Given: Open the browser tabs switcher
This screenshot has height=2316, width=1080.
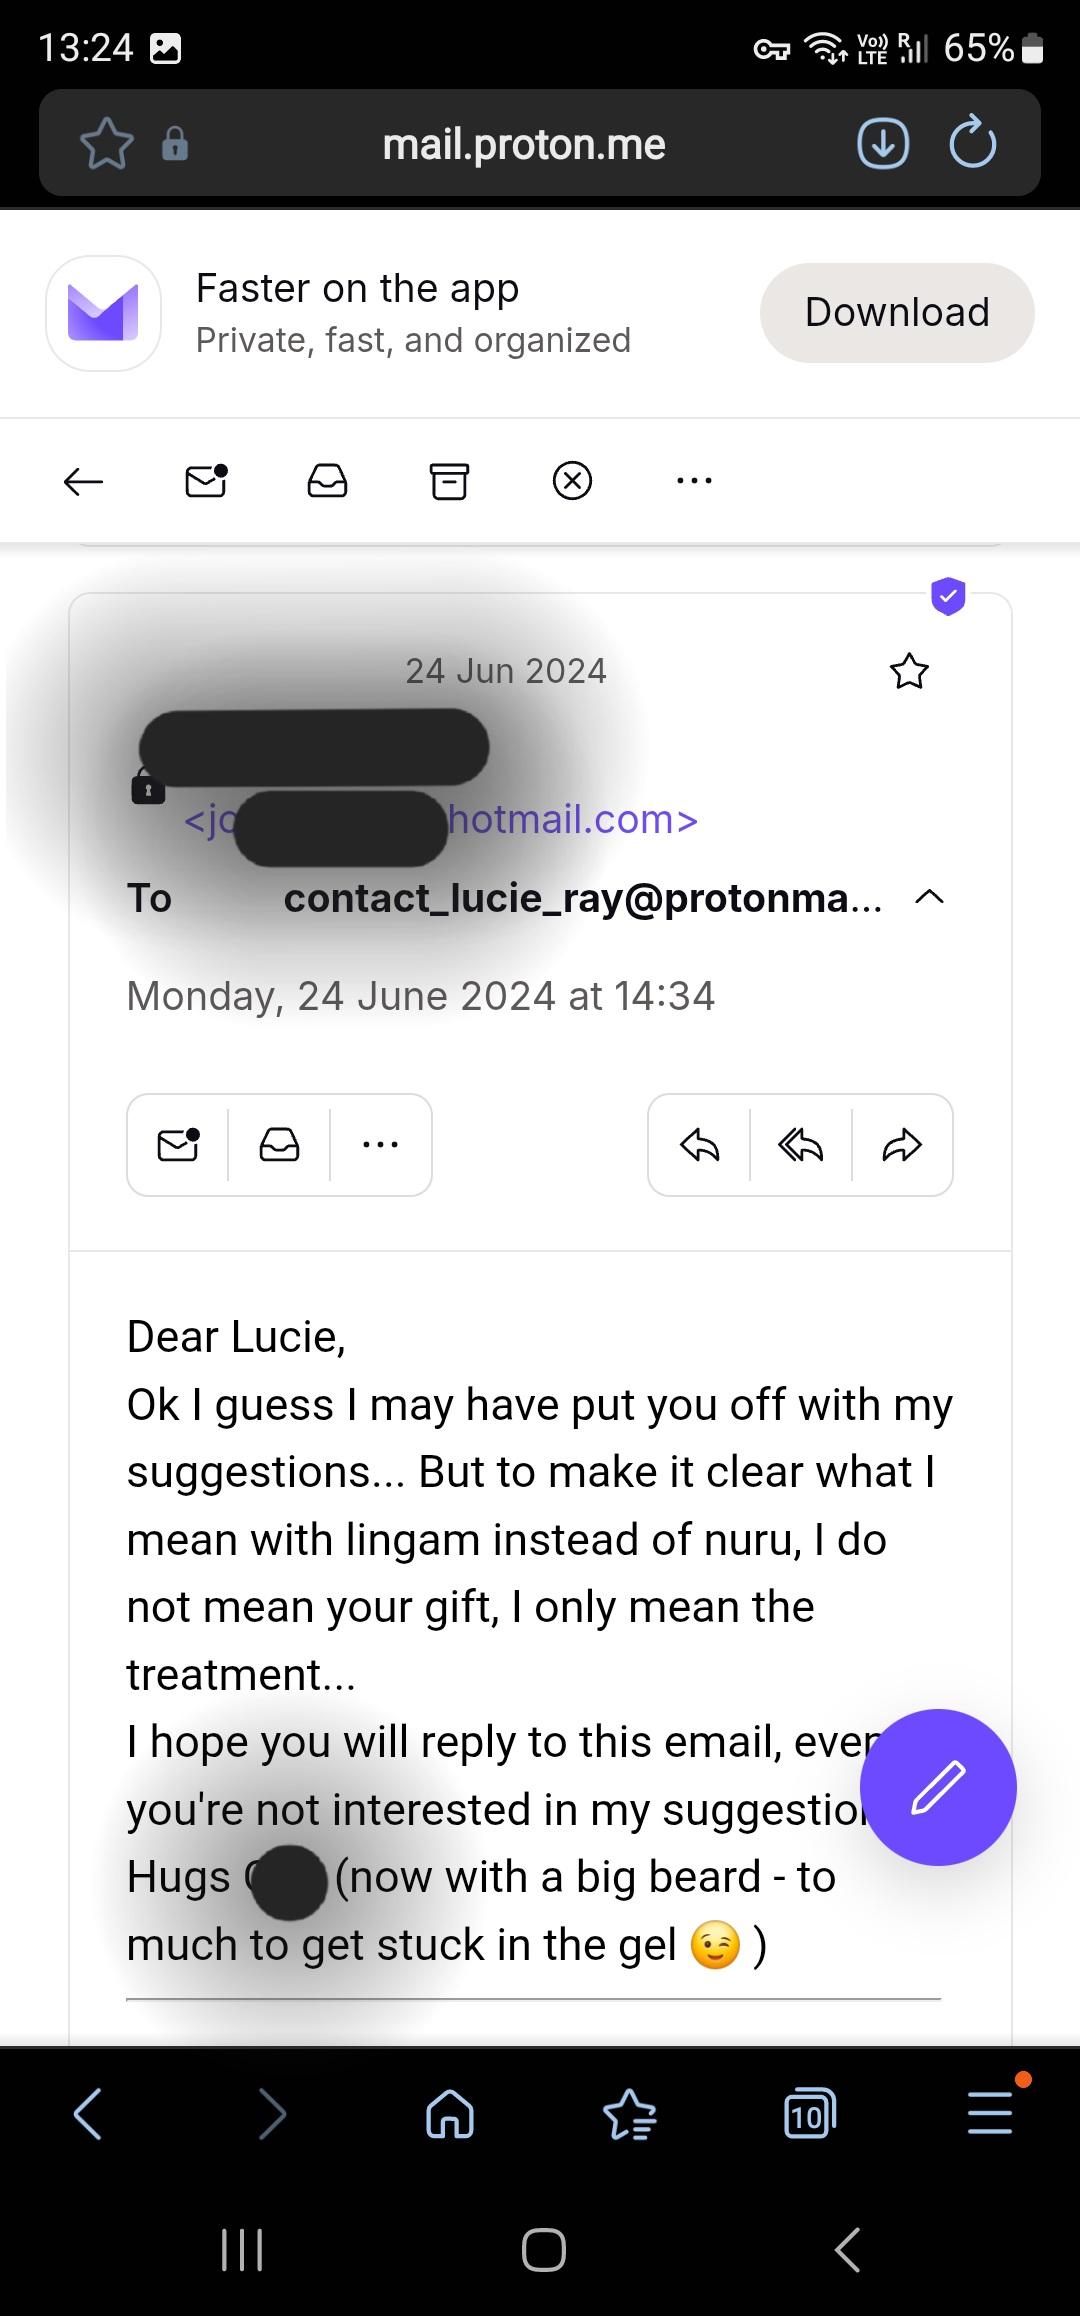Looking at the screenshot, I should 809,2114.
